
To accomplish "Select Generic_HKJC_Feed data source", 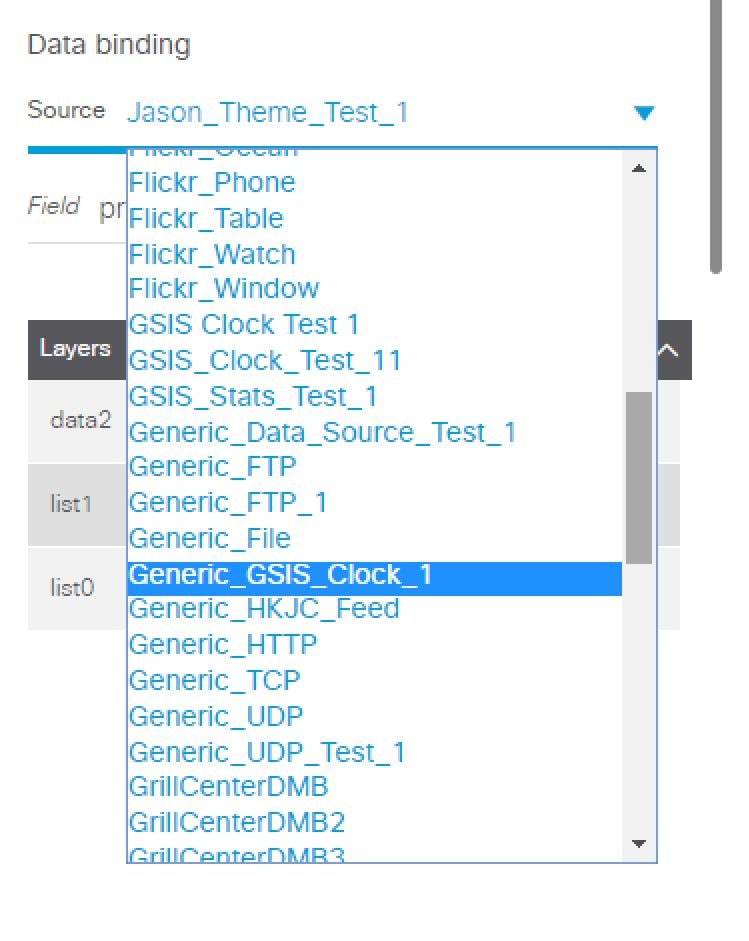I will click(263, 608).
